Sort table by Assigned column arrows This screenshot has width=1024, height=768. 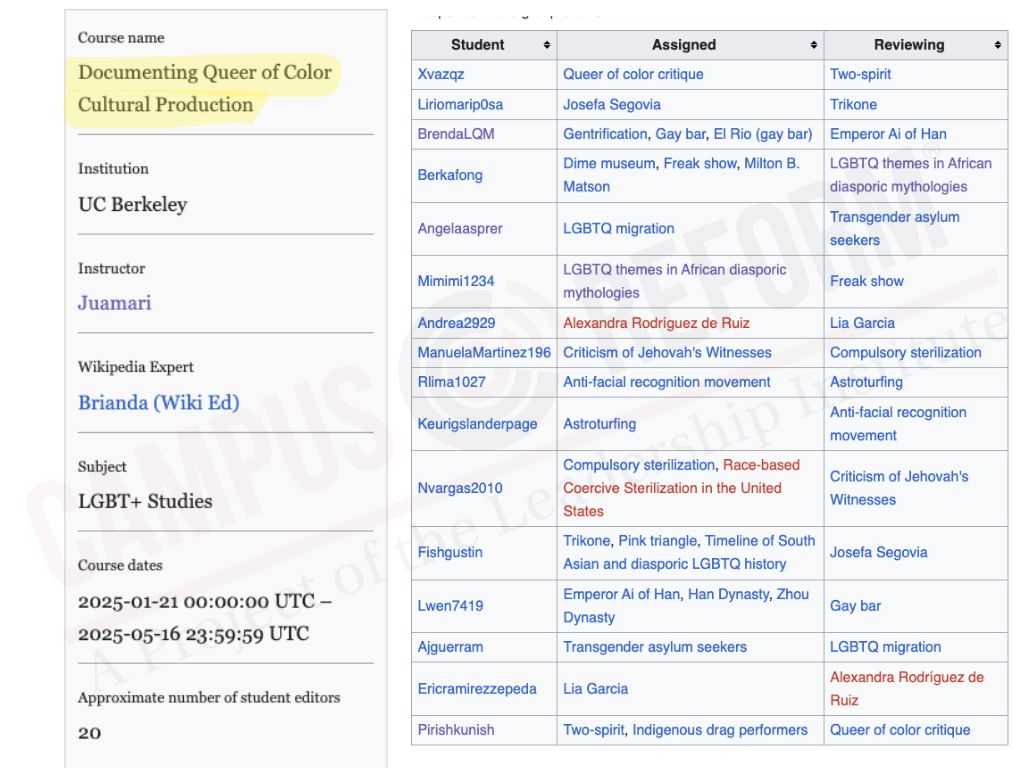point(814,45)
